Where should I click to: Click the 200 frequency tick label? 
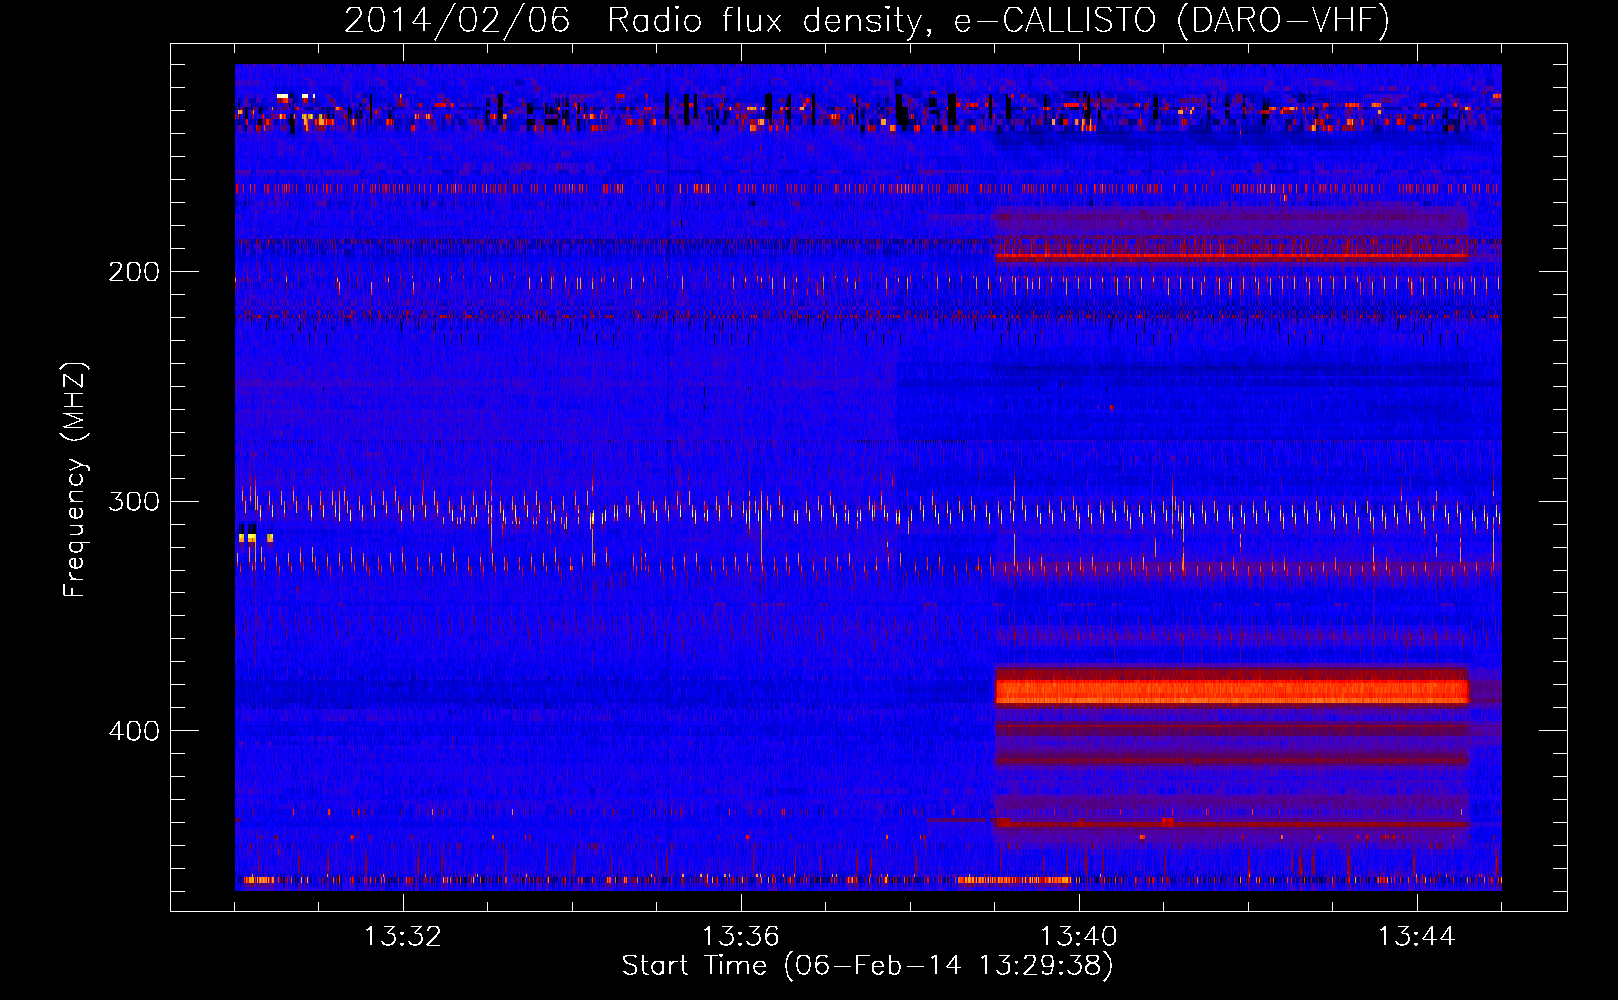(134, 272)
